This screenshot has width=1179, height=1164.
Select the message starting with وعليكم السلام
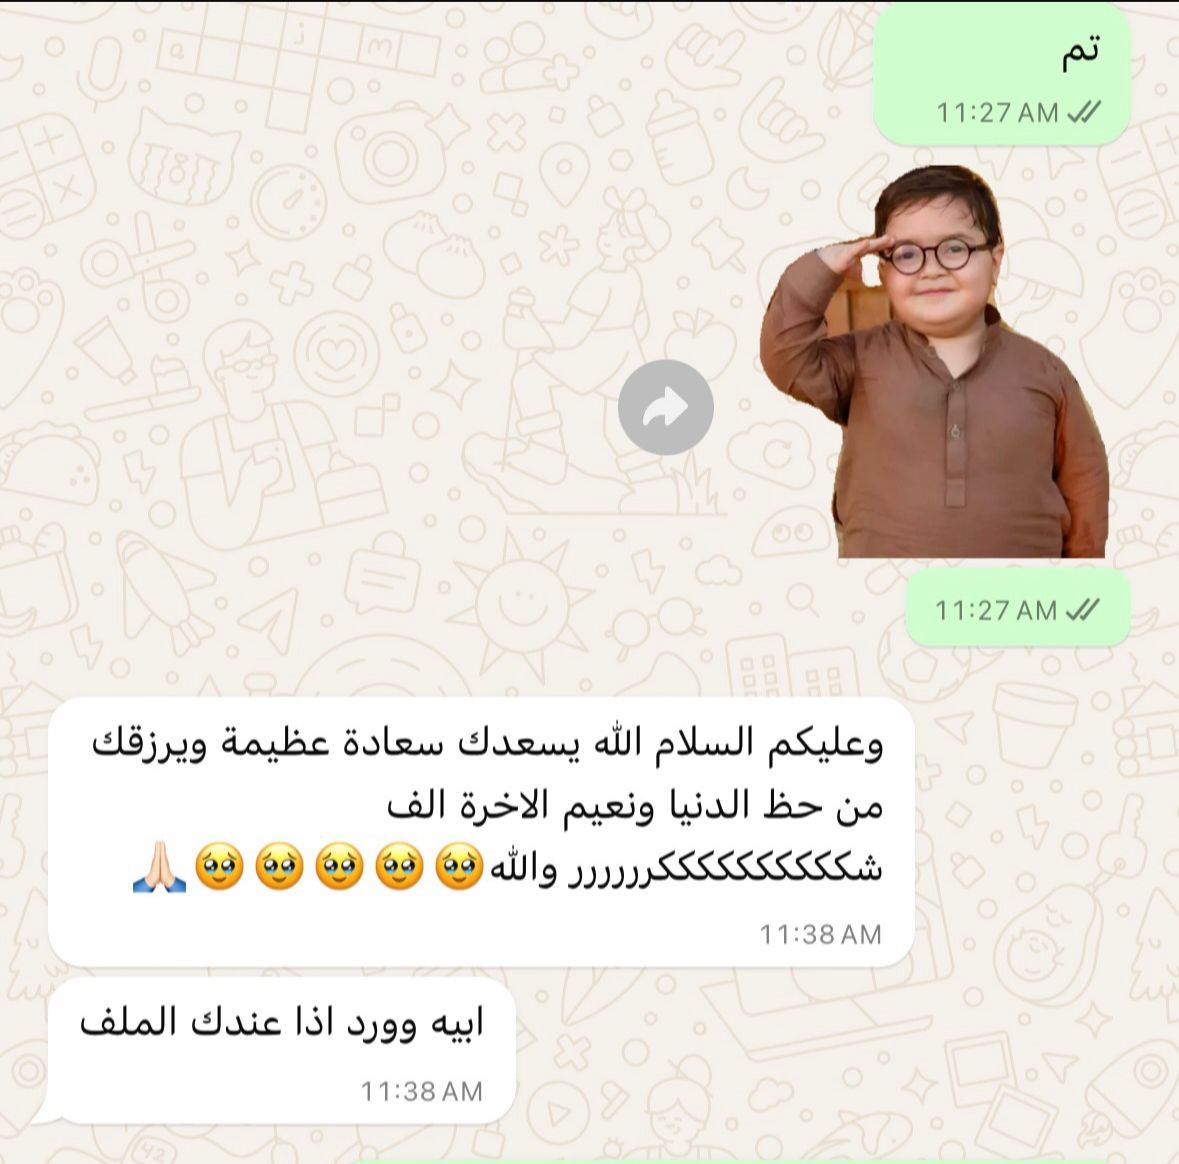(x=481, y=832)
